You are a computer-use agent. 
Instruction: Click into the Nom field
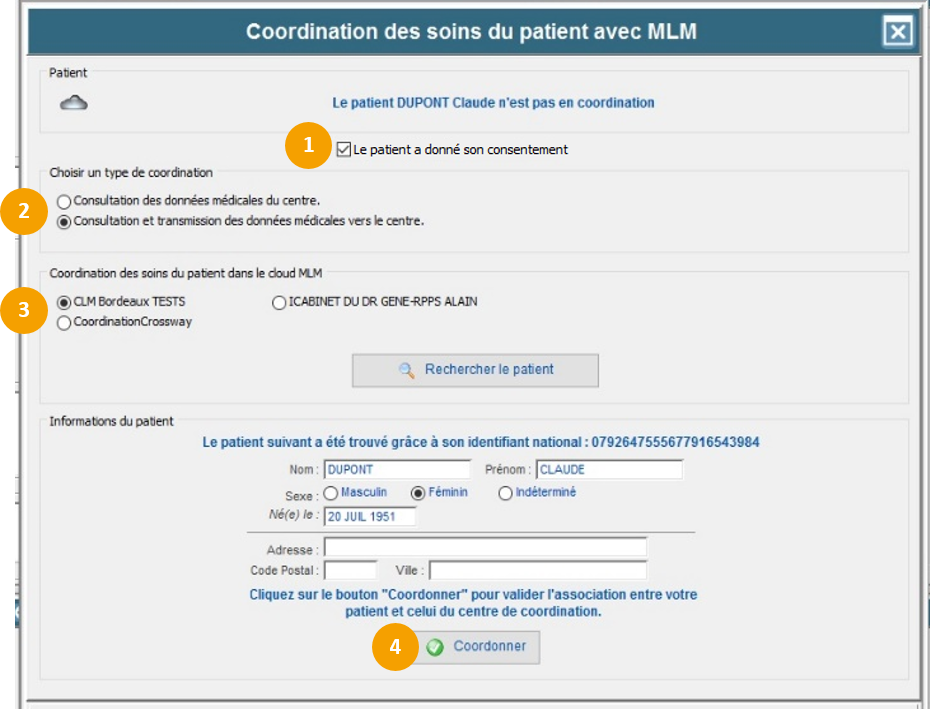pos(396,470)
